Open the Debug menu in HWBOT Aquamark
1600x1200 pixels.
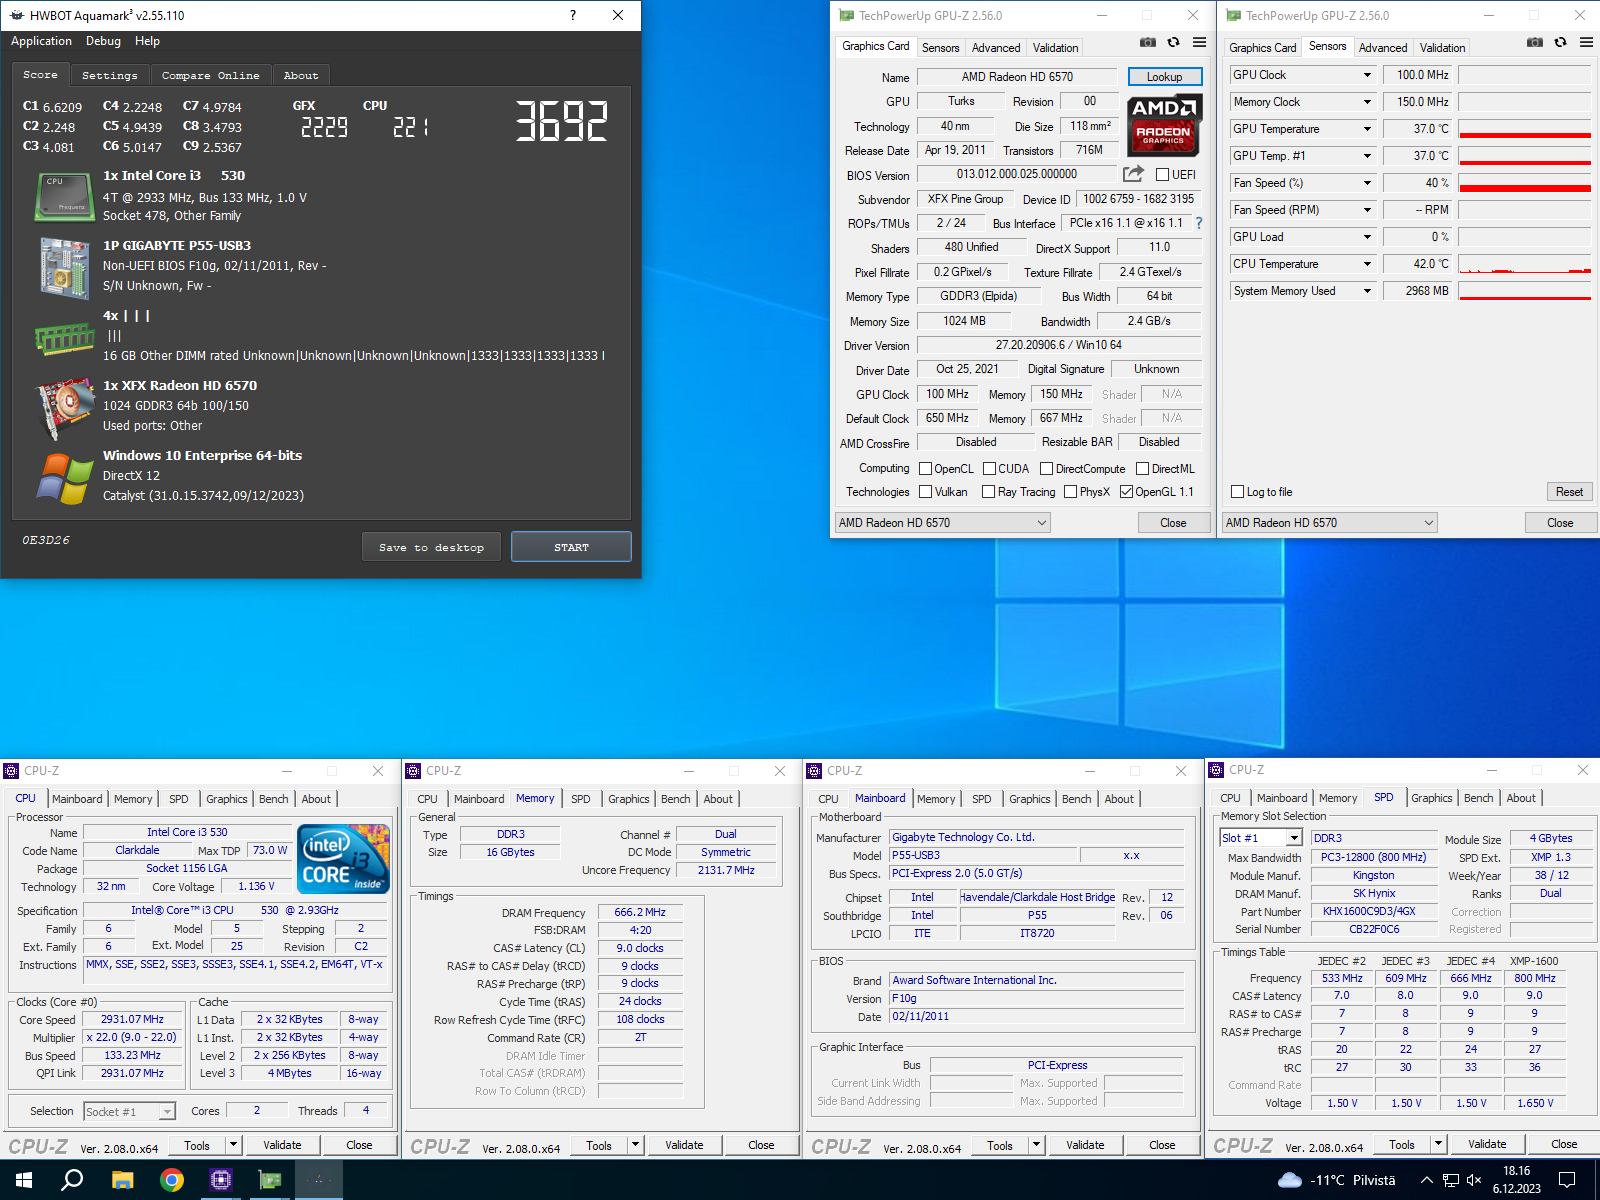(103, 41)
